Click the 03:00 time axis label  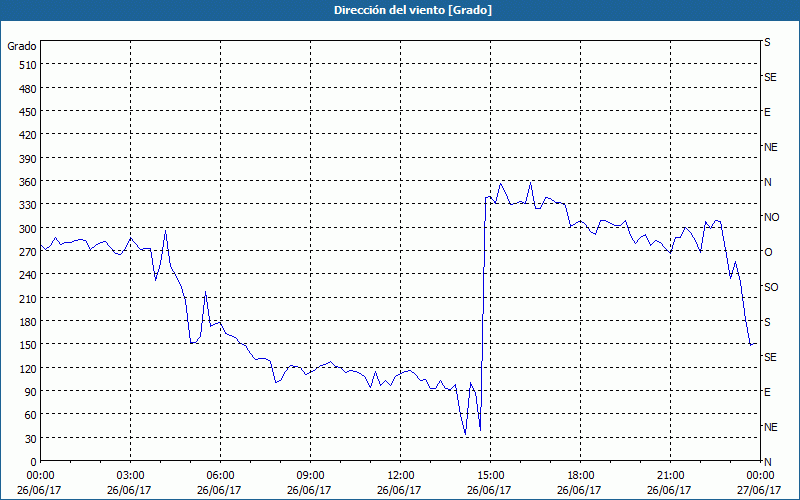coord(131,476)
